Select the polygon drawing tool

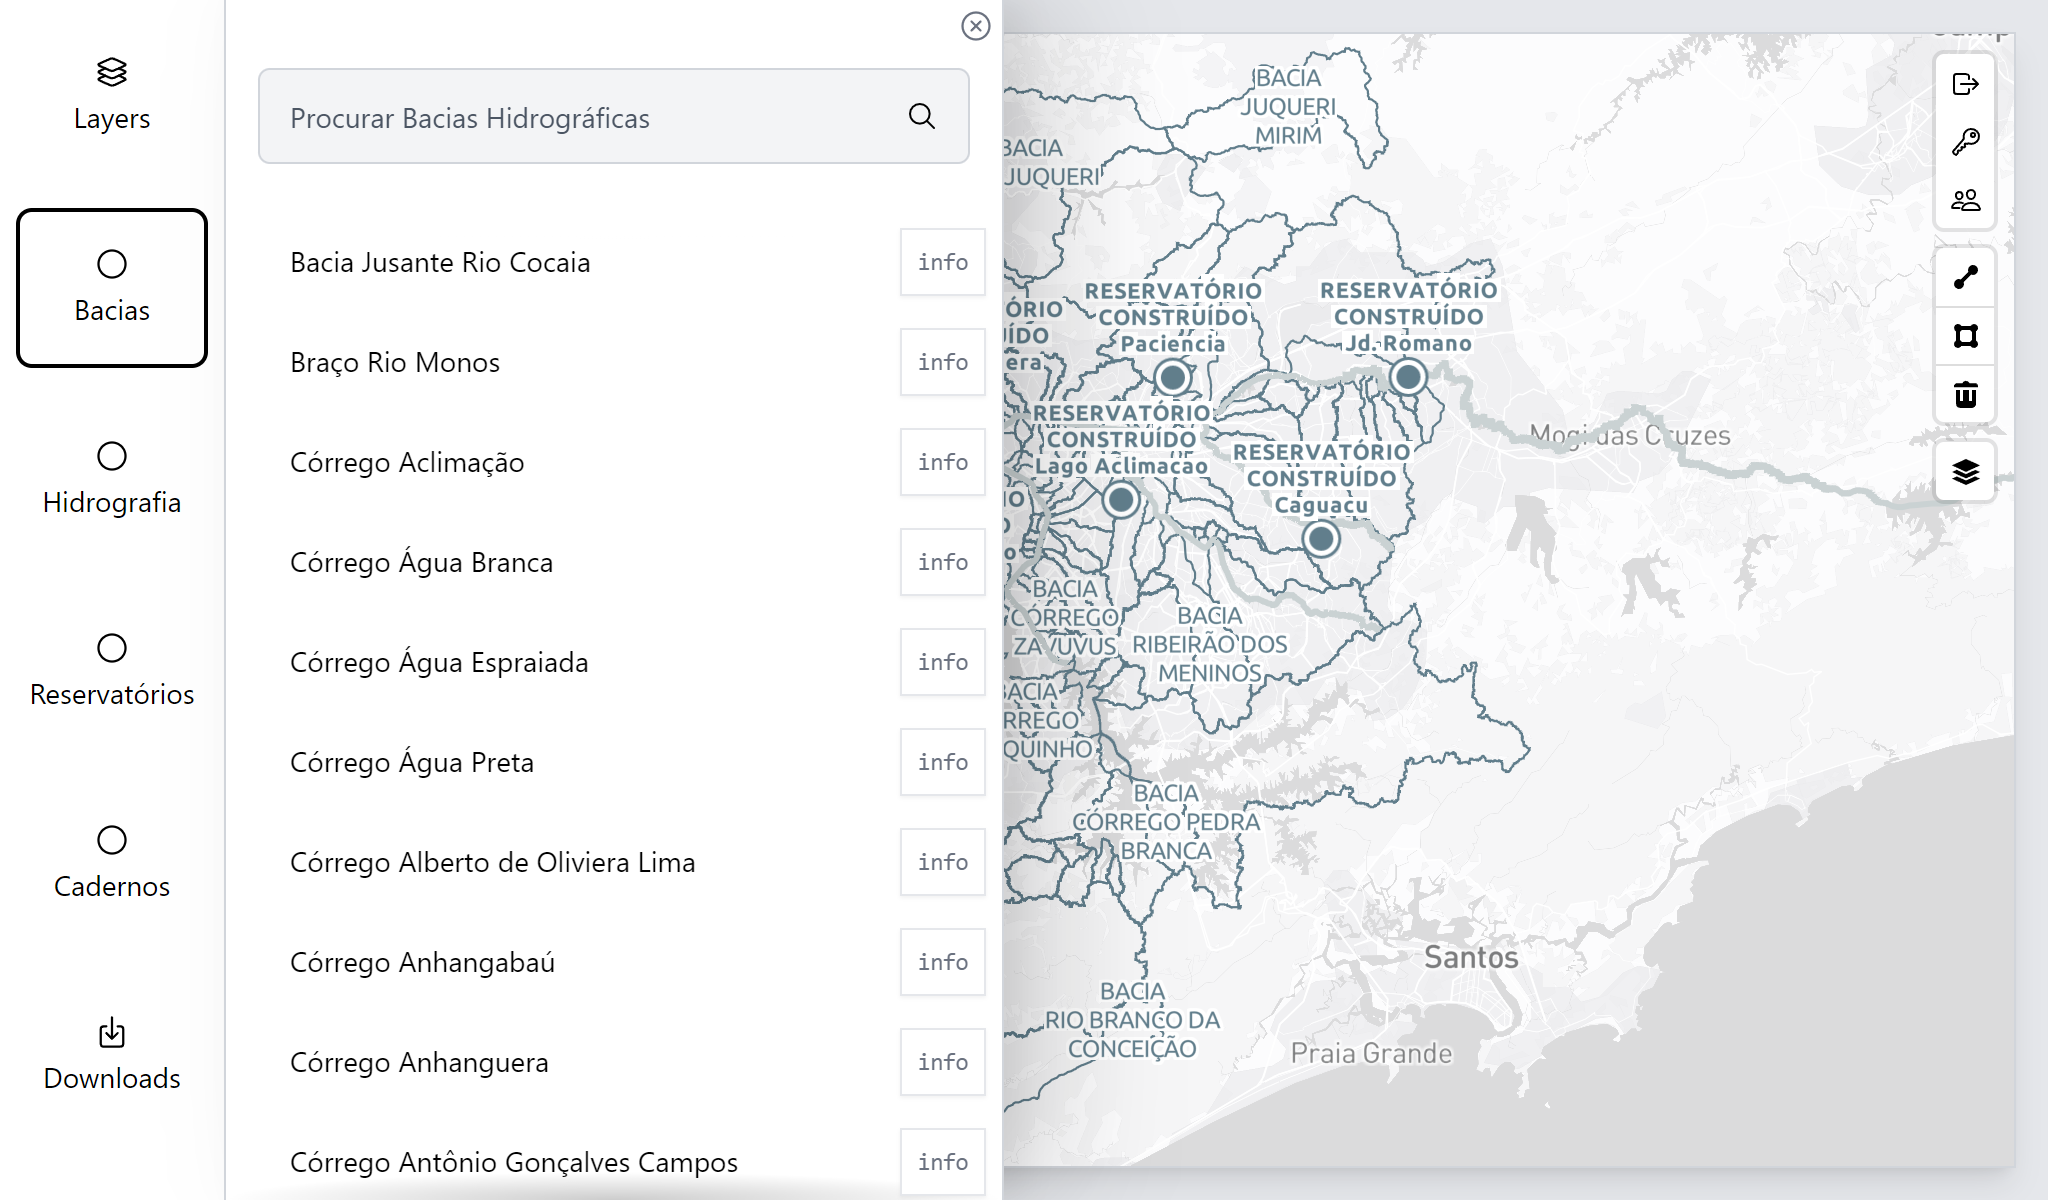[x=1965, y=336]
